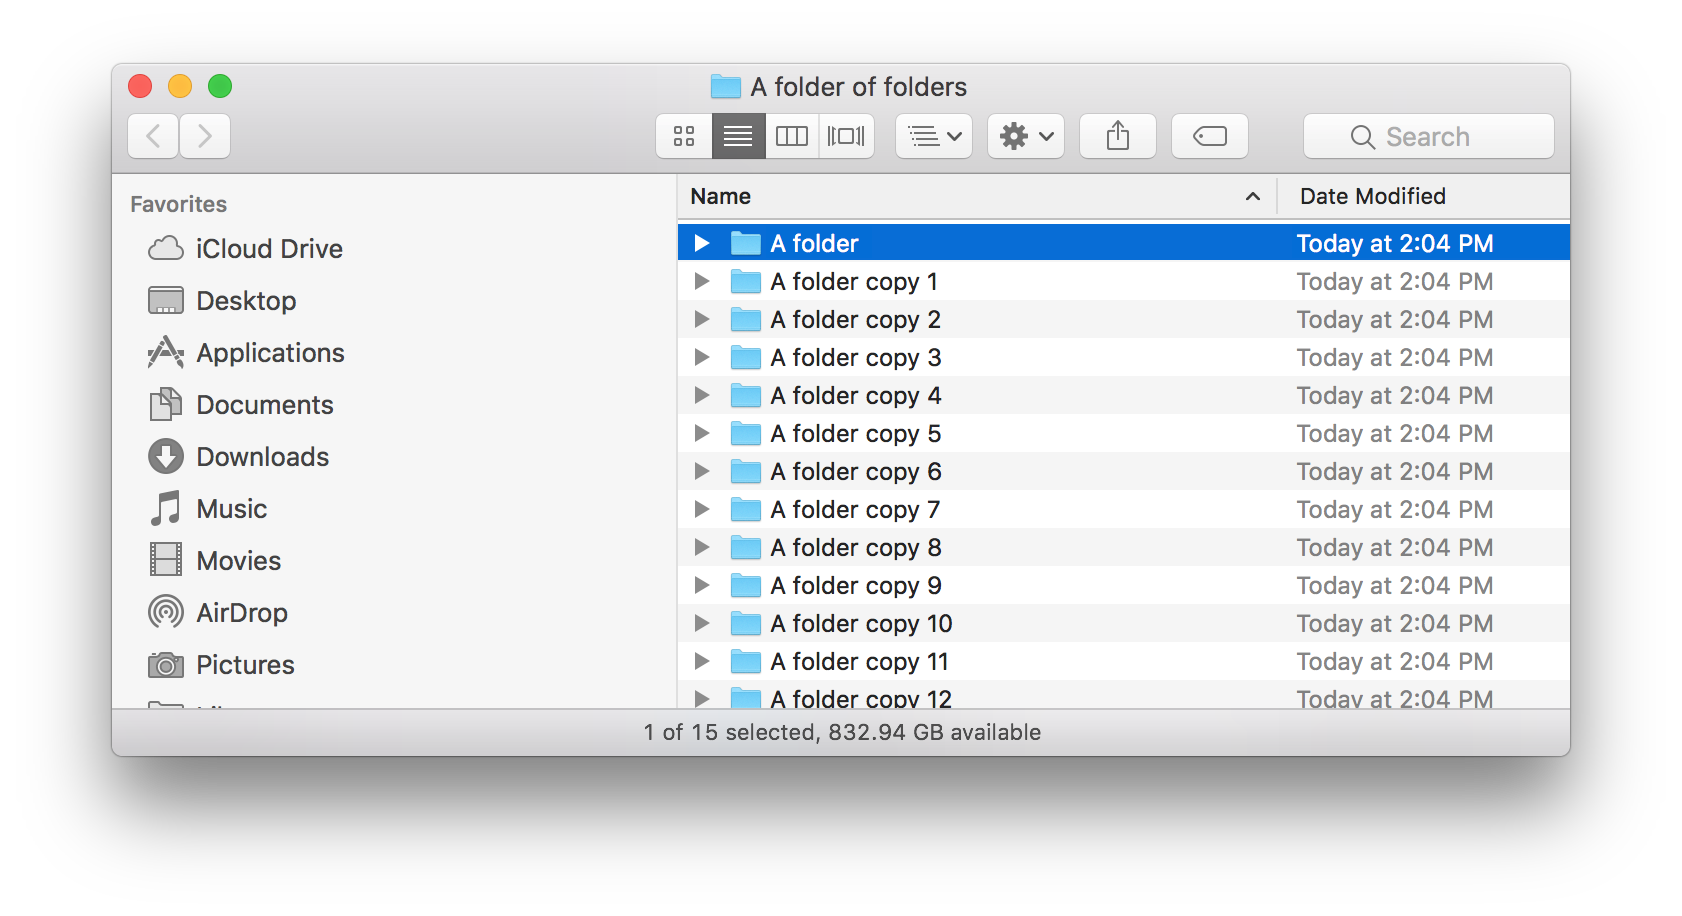Go forward with the forward arrow
This screenshot has height=916, width=1682.
click(x=205, y=136)
